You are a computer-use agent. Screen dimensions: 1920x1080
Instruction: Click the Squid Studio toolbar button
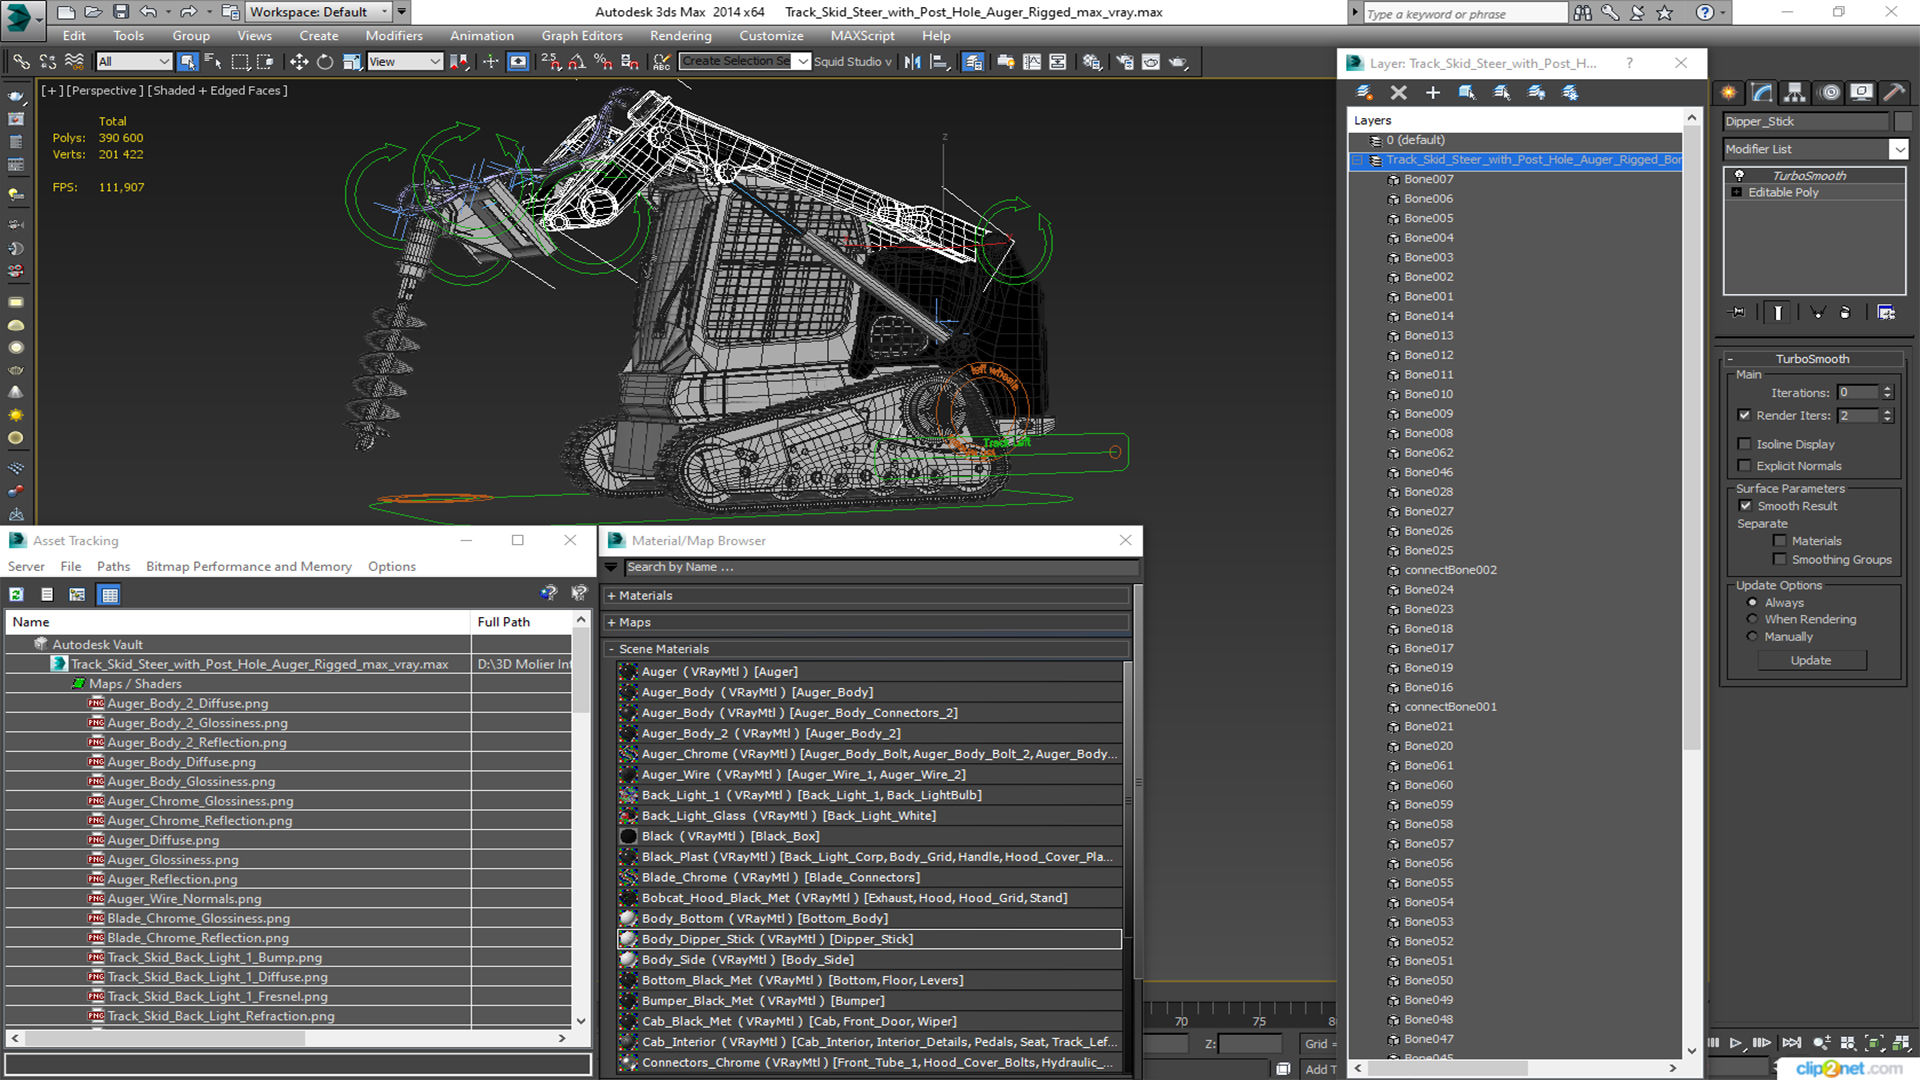click(x=852, y=62)
